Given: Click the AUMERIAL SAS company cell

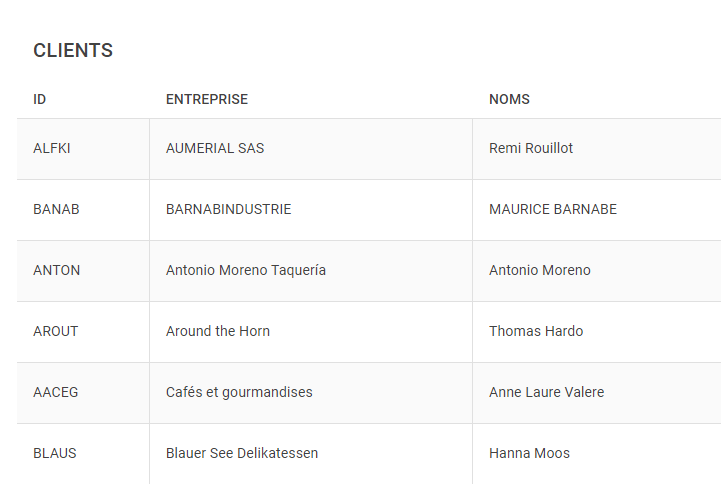Looking at the screenshot, I should pos(215,148).
